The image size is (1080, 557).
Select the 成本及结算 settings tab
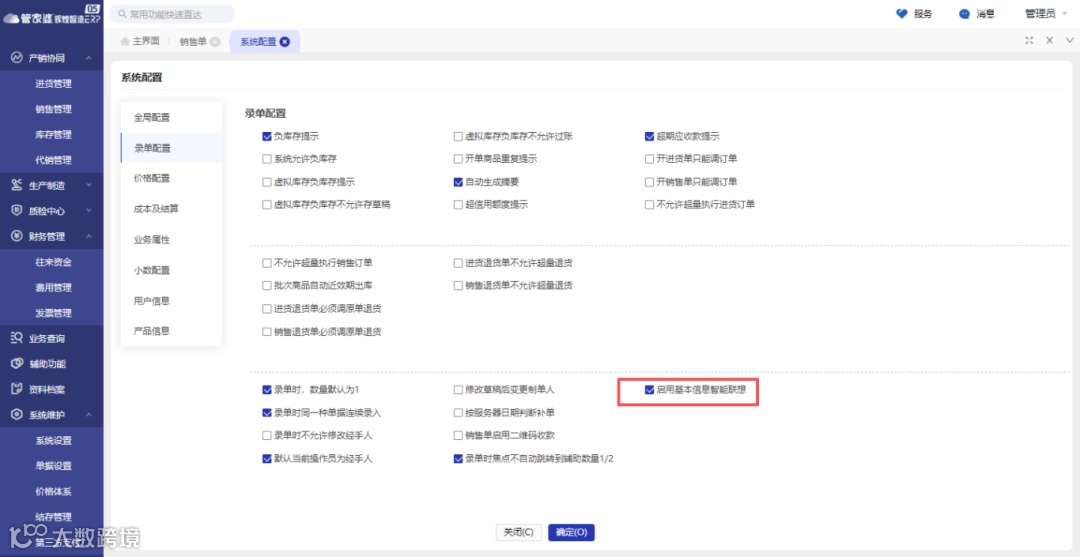171,209
